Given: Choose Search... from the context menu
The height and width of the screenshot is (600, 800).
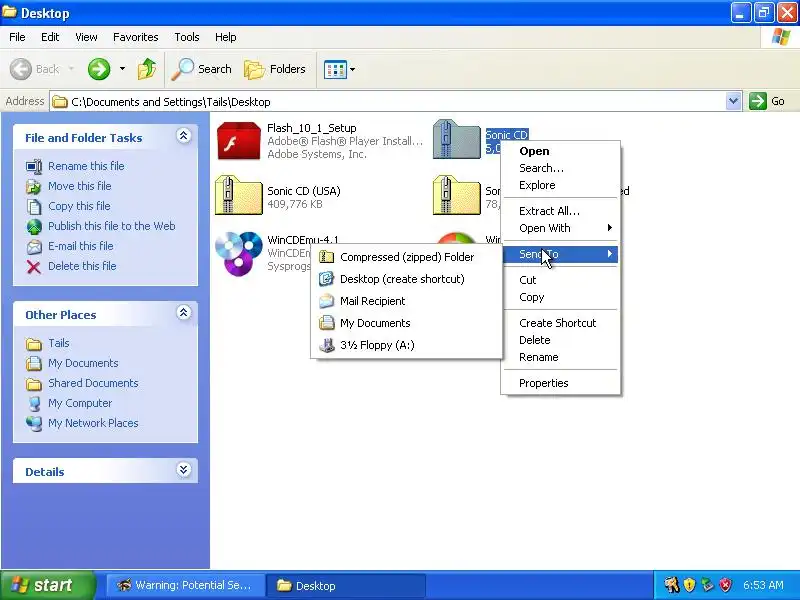Looking at the screenshot, I should (560, 168).
